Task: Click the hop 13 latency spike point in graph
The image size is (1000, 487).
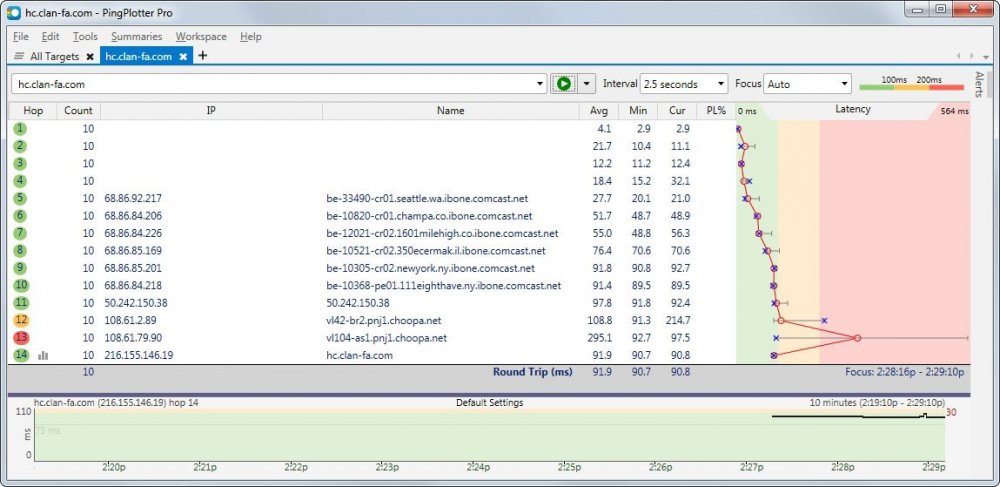Action: pos(857,338)
